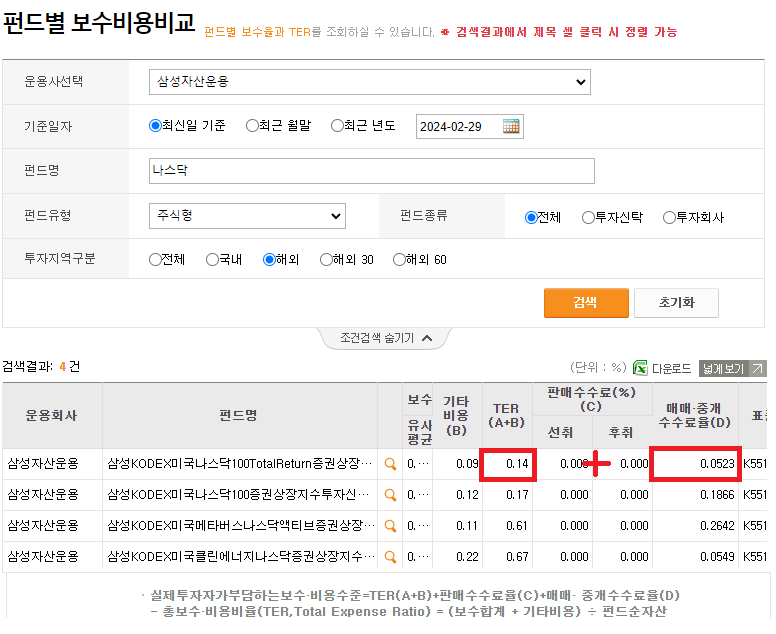This screenshot has height=634, width=776.
Task: Open 펀드유형 dropdown showing 주식형
Action: point(247,216)
